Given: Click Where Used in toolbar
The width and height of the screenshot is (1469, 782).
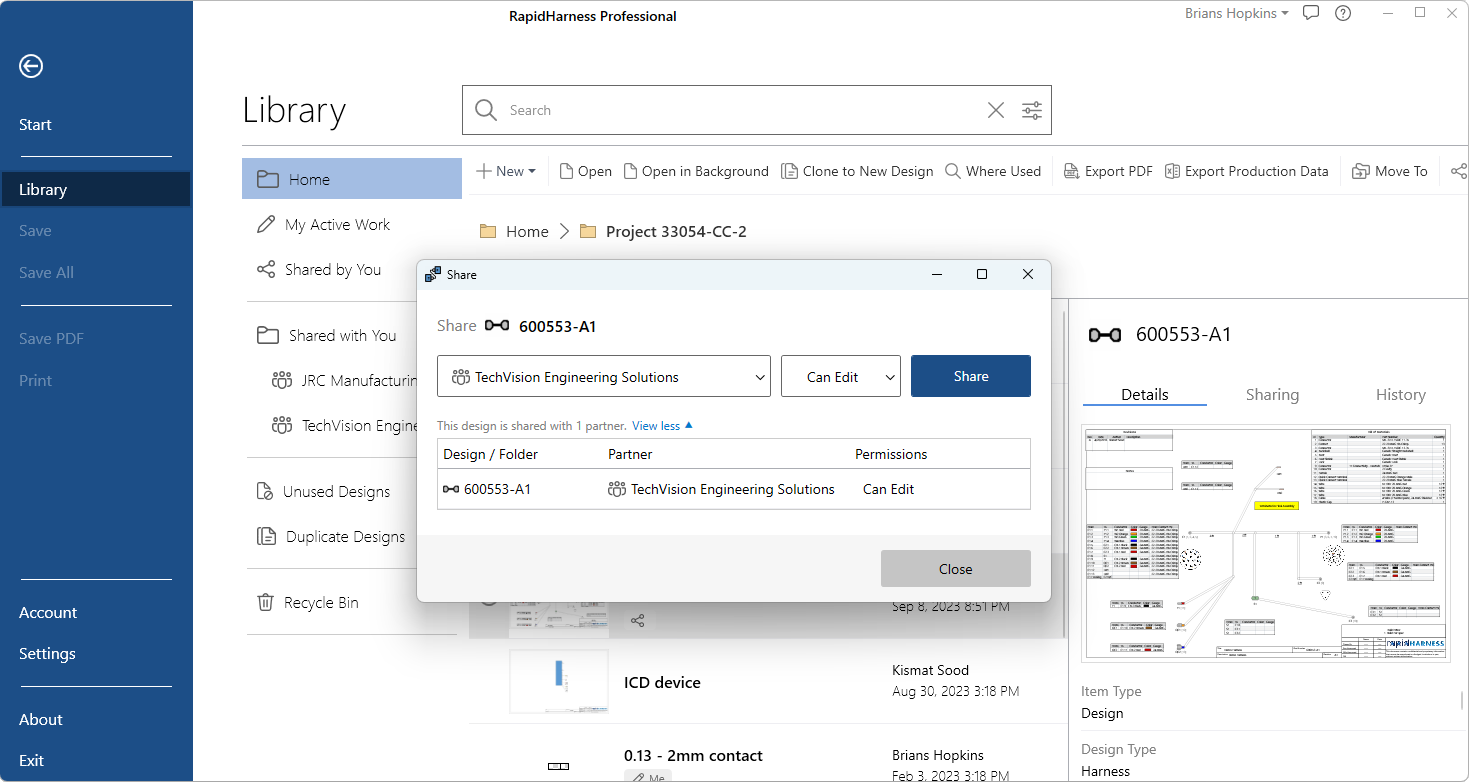Looking at the screenshot, I should (x=993, y=171).
